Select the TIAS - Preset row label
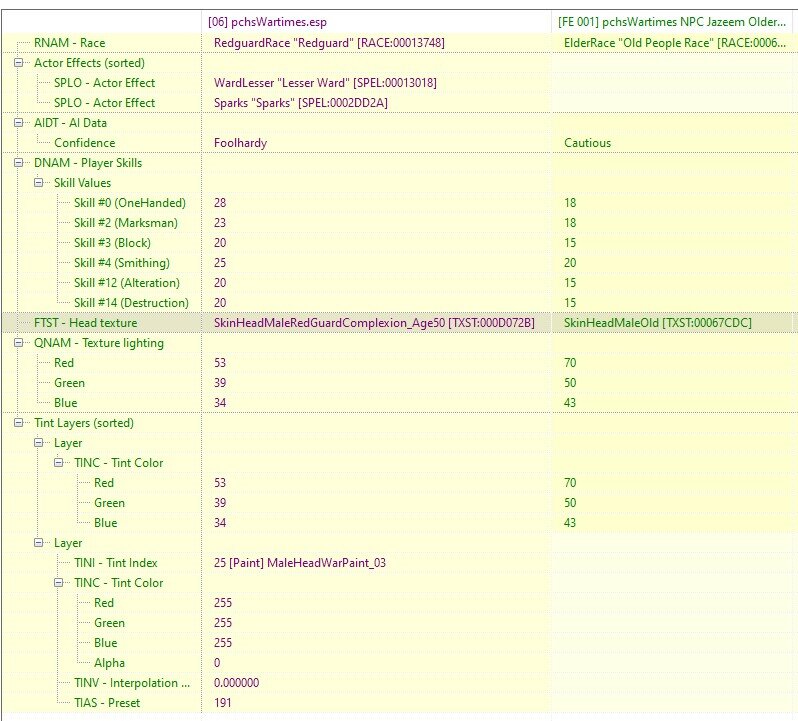The width and height of the screenshot is (798, 721). 107,703
